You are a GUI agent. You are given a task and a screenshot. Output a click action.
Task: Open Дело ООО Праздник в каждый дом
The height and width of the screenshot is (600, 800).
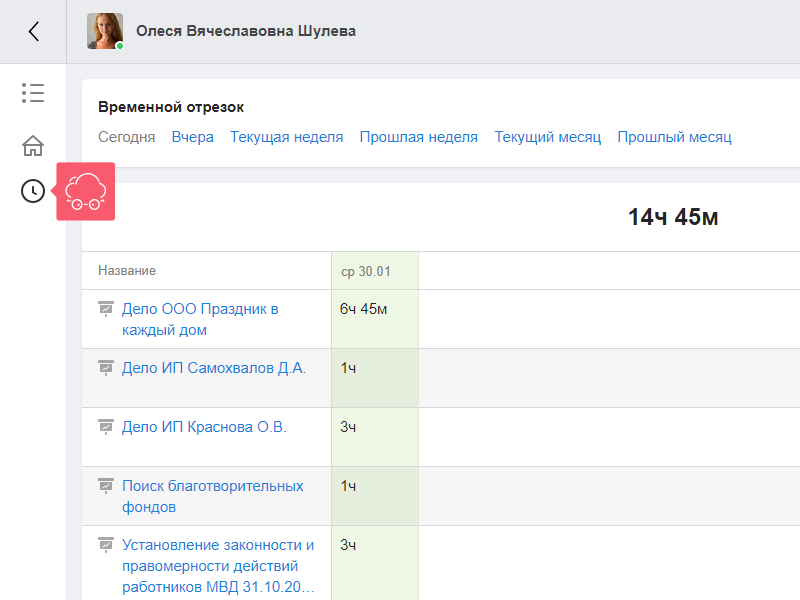(x=200, y=319)
